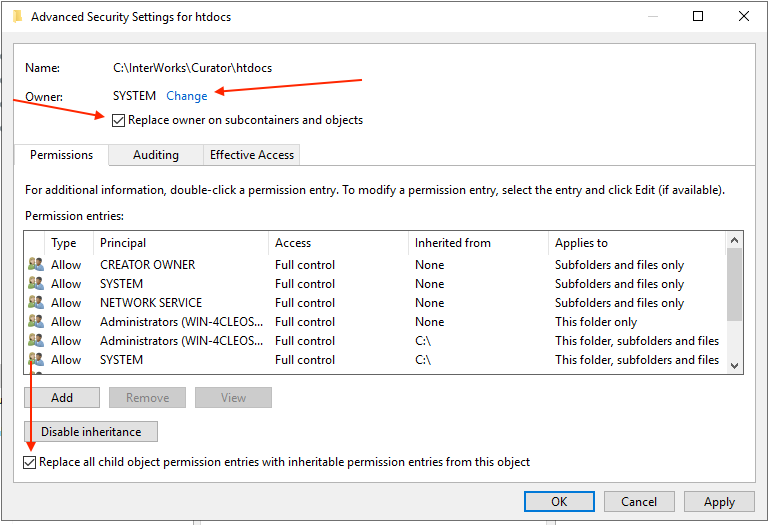Click the View button
This screenshot has width=769, height=525.
233,397
